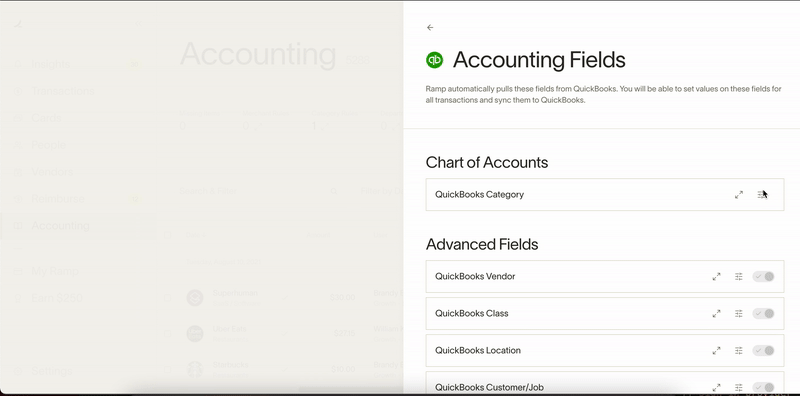Viewport: 800px width, 396px height.
Task: Toggle the QuickBooks Location switch
Action: [763, 351]
